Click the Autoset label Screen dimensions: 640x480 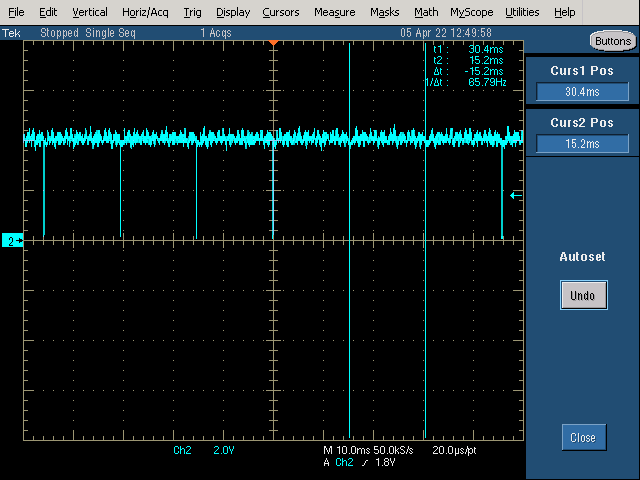tap(582, 257)
